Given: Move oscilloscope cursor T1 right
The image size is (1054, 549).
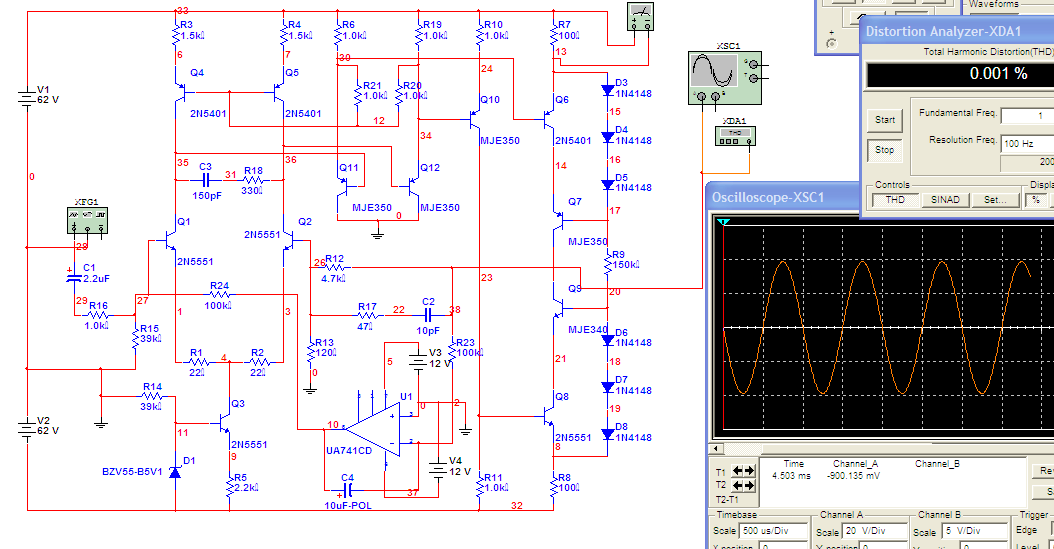Looking at the screenshot, I should [x=748, y=471].
